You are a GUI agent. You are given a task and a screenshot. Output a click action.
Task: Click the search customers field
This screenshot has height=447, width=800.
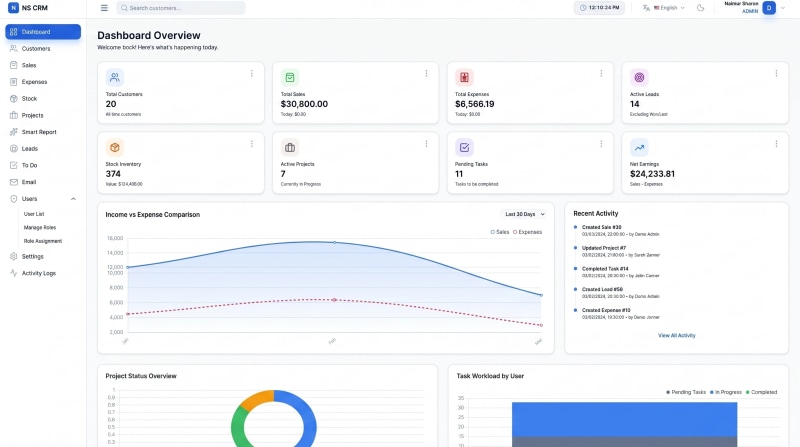pos(181,8)
